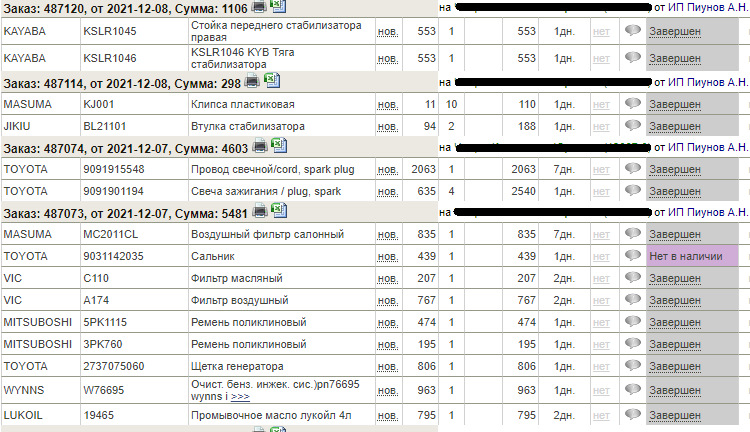Select order header Заказ: 487073
Viewport: 750px width, 432px height.
click(125, 213)
